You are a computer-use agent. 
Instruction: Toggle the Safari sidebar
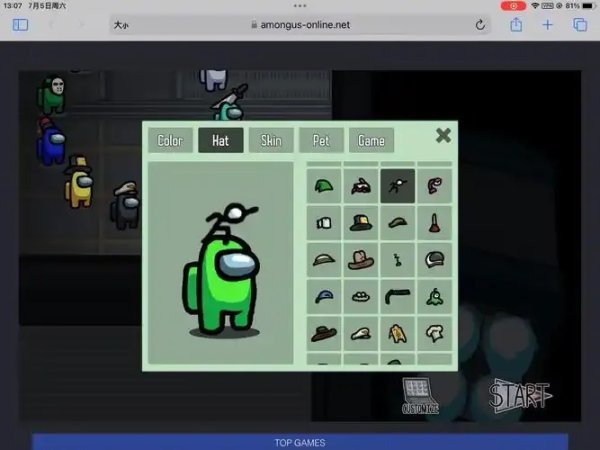pyautogui.click(x=20, y=25)
